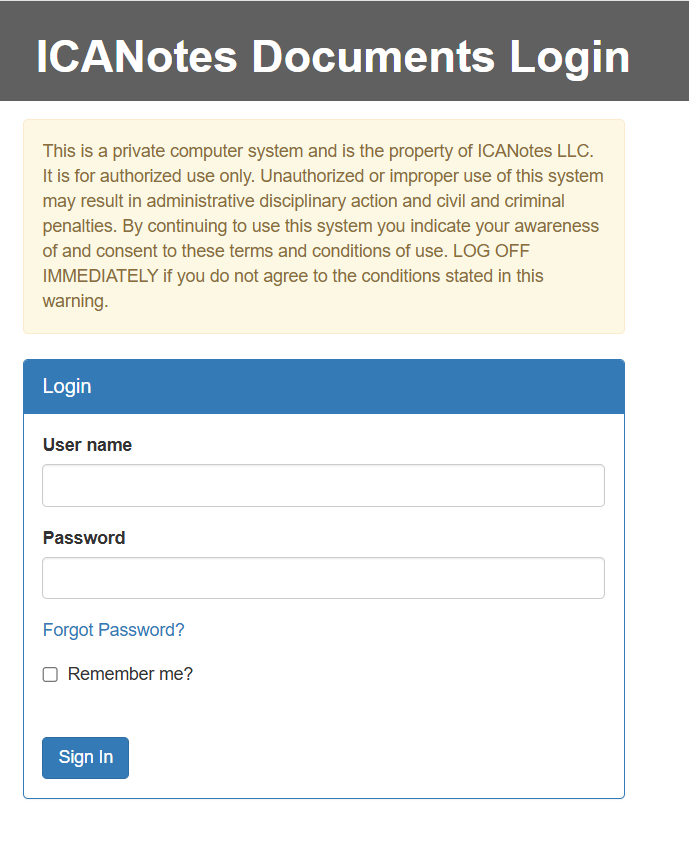Click the bold "User name" label
Image resolution: width=689 pixels, height=860 pixels.
(87, 445)
